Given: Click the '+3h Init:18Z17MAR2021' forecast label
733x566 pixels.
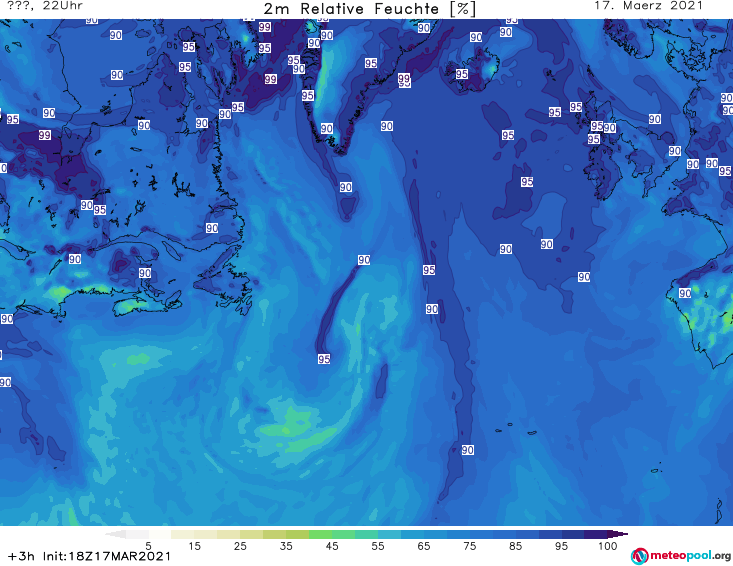Looking at the screenshot, I should 89,556.
